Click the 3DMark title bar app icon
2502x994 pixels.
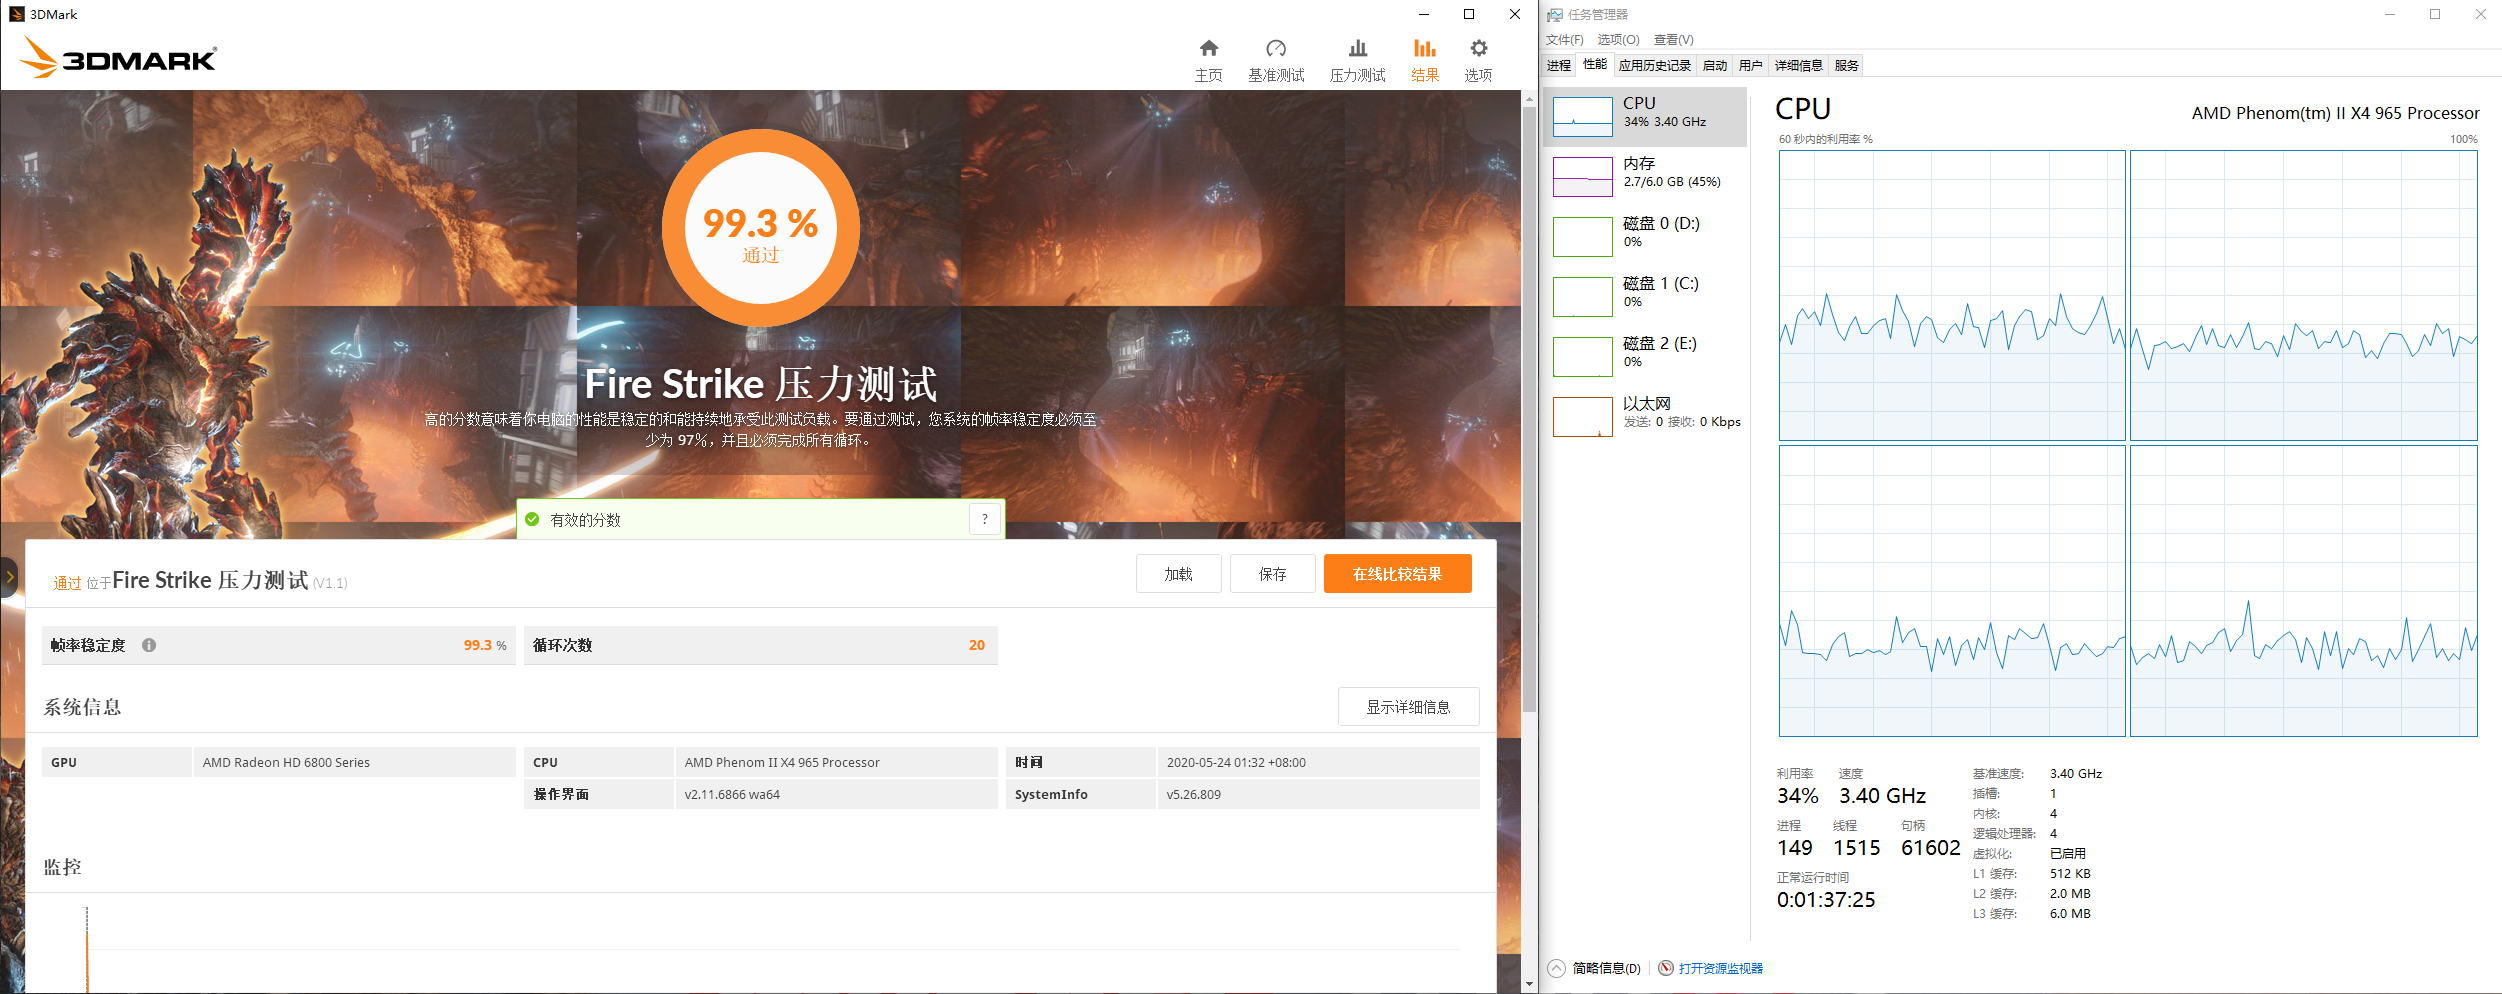coord(16,14)
